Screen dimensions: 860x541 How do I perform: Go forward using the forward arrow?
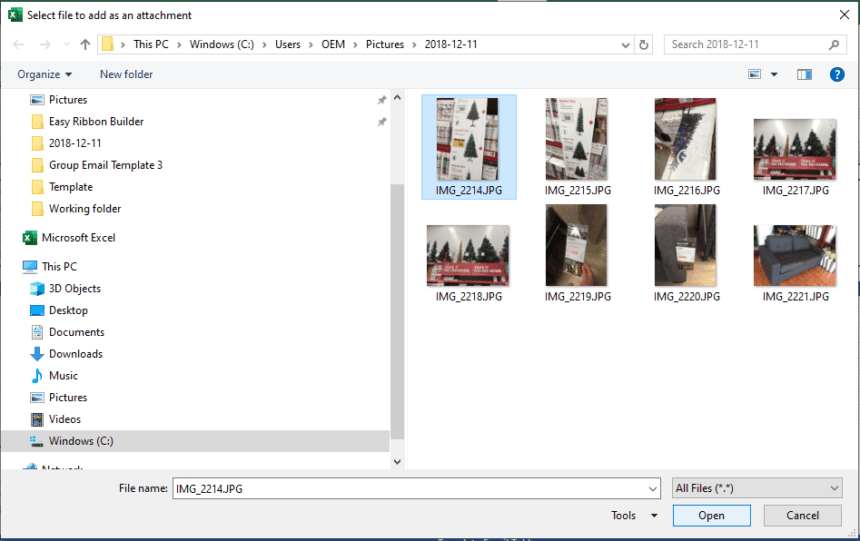(x=45, y=44)
